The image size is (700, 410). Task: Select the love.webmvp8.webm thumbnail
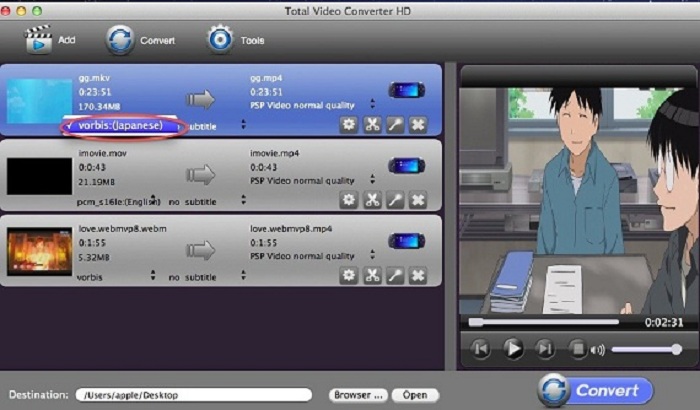point(39,251)
